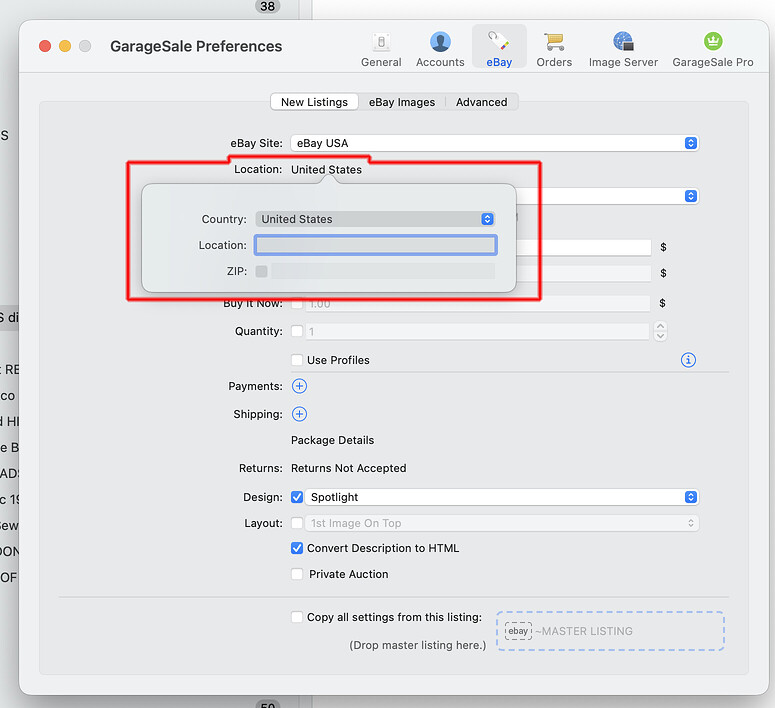Open the Image Server preferences pane

tap(623, 49)
